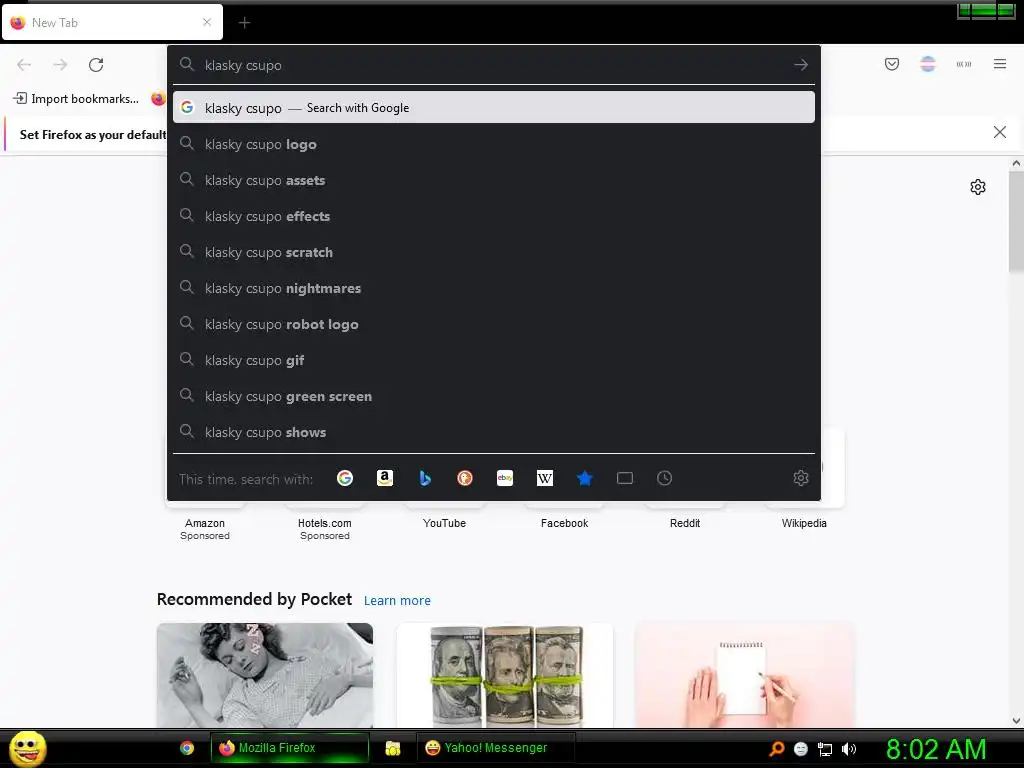
Task: Search this time with Amazon icon
Action: click(385, 478)
